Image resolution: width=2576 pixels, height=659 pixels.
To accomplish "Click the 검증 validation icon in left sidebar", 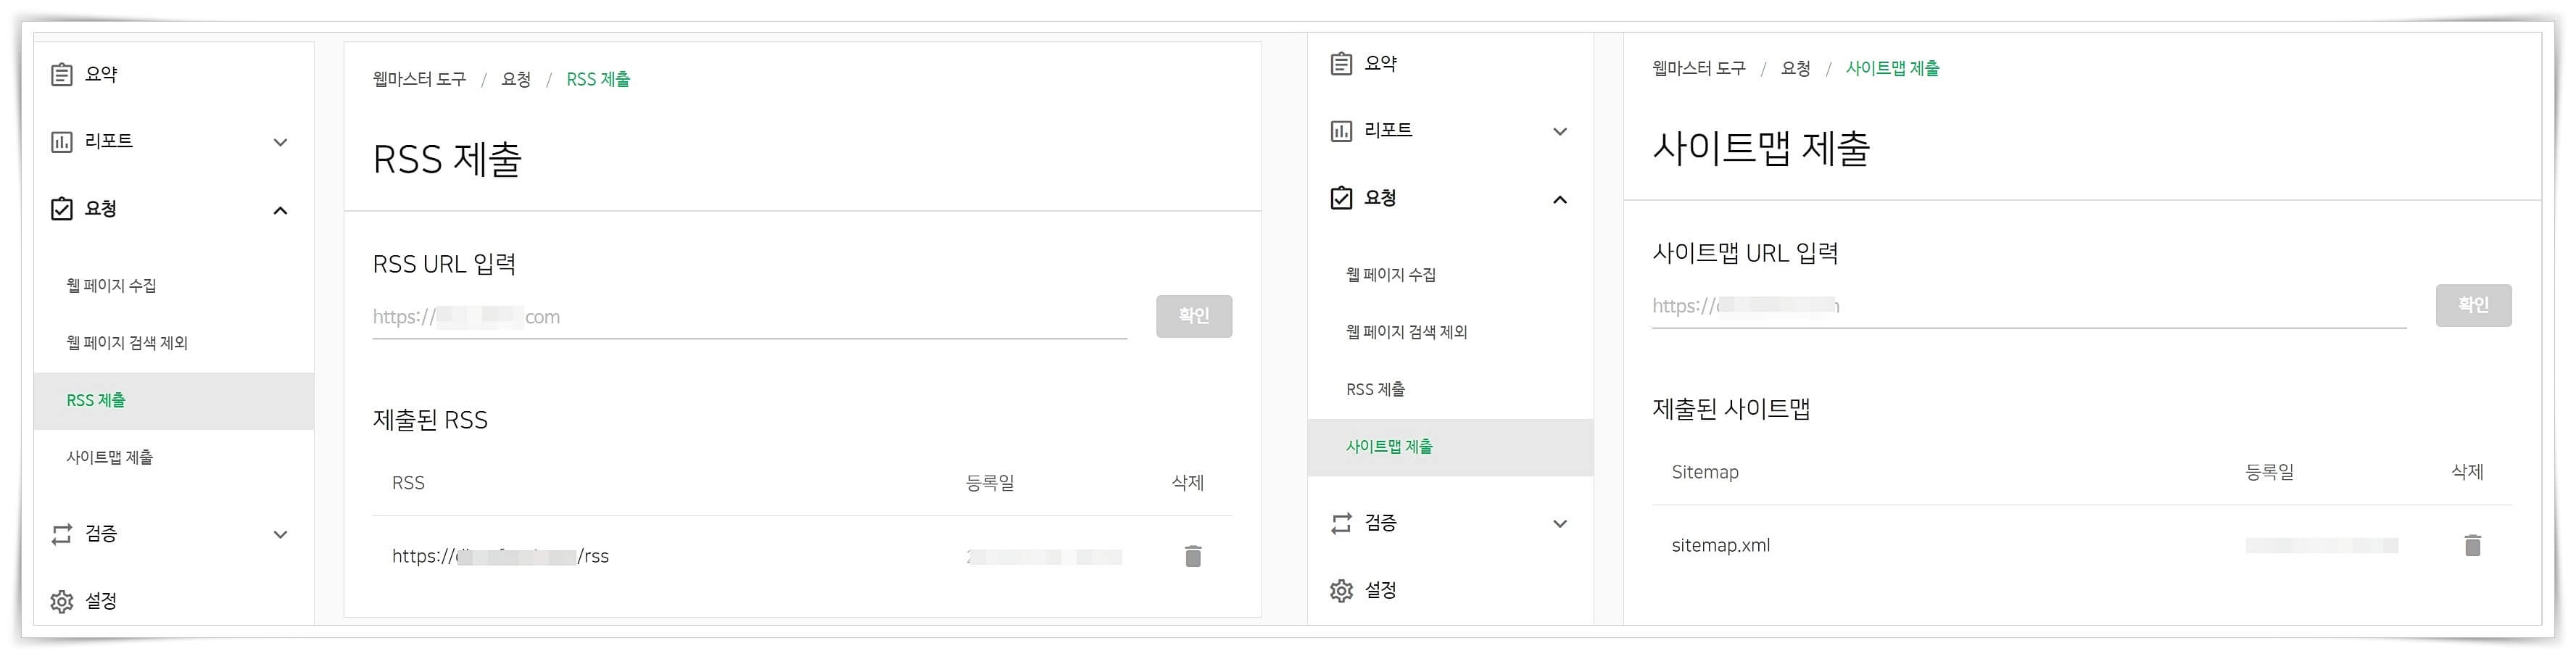I will 62,534.
